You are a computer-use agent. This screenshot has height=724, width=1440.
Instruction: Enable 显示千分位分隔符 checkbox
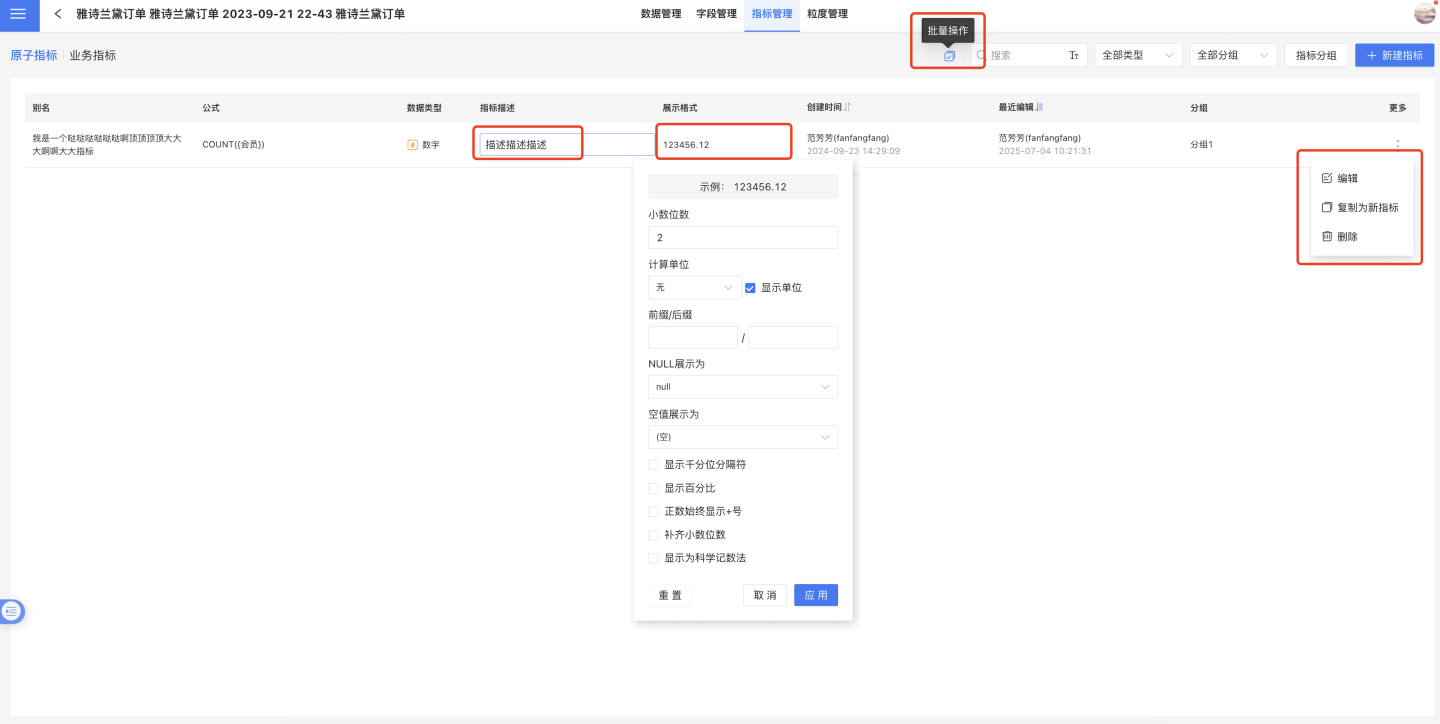pos(654,465)
